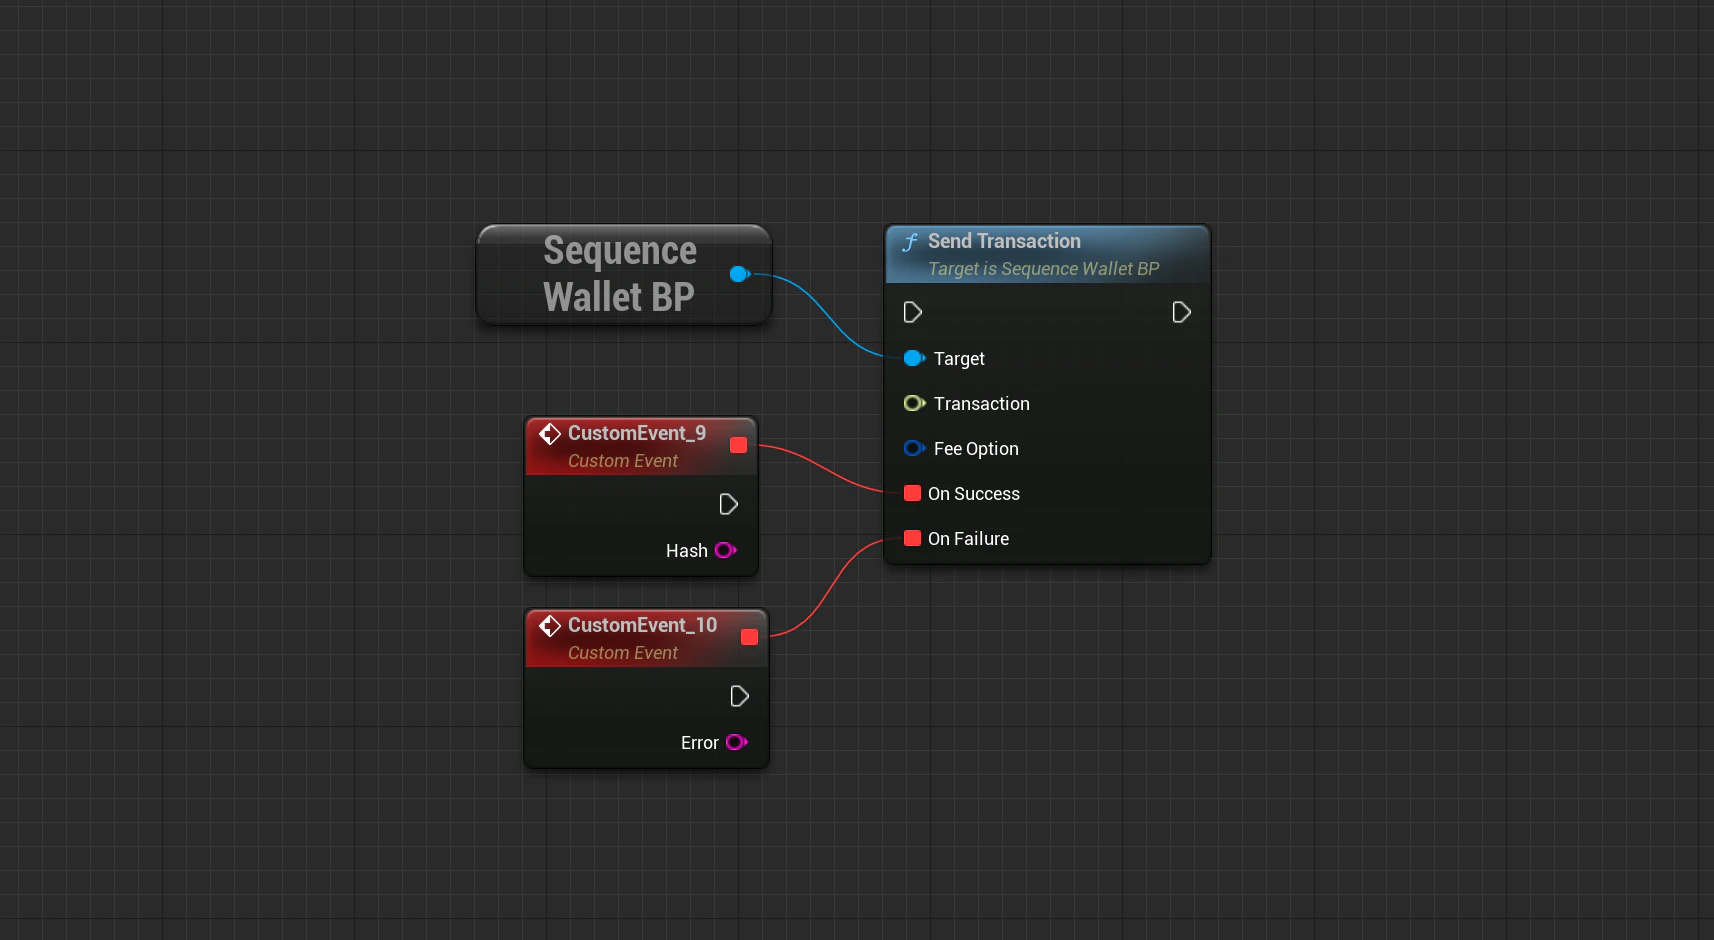Click the CustomEvent_10 exec output pin
This screenshot has height=940, width=1714.
point(740,696)
